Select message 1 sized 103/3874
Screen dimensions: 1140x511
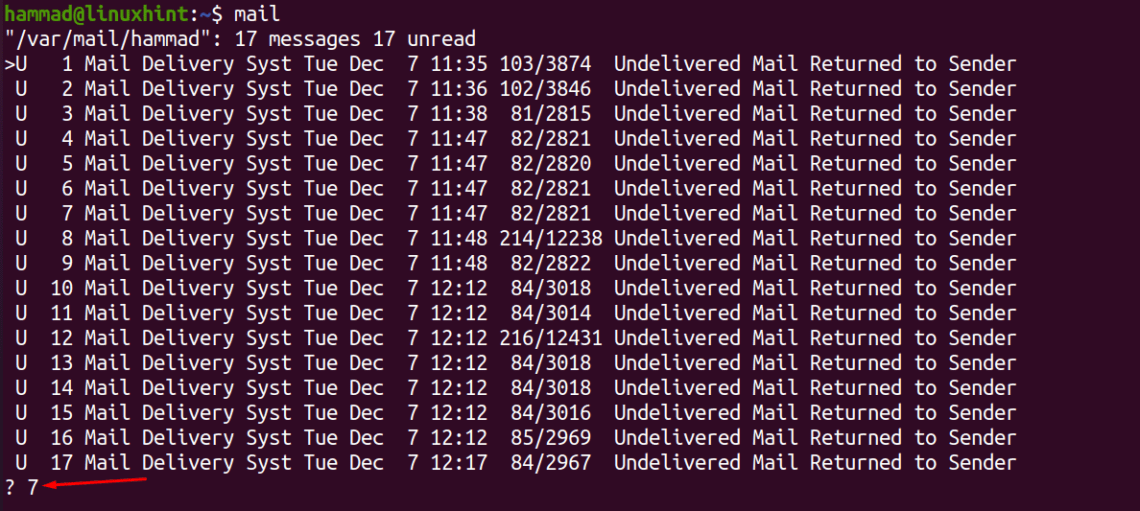510,64
